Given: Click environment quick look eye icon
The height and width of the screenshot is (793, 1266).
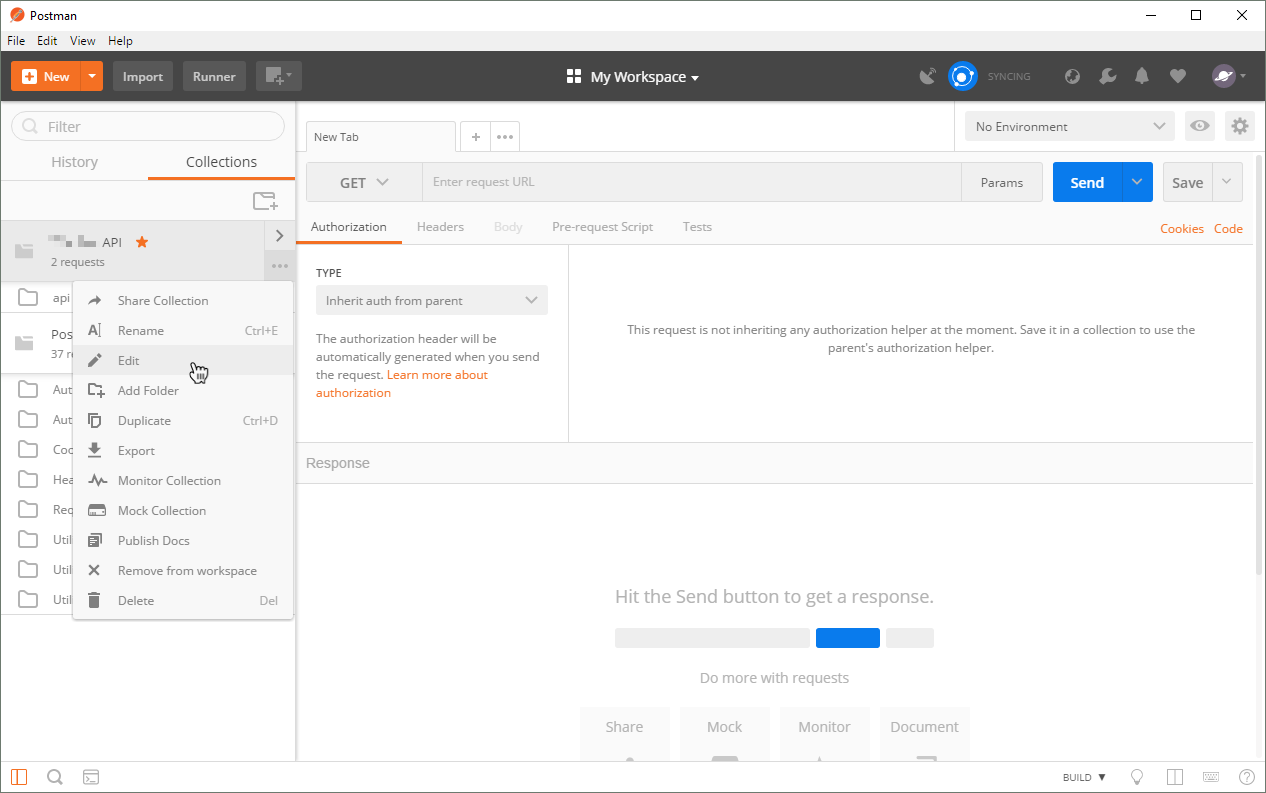Looking at the screenshot, I should point(1200,126).
